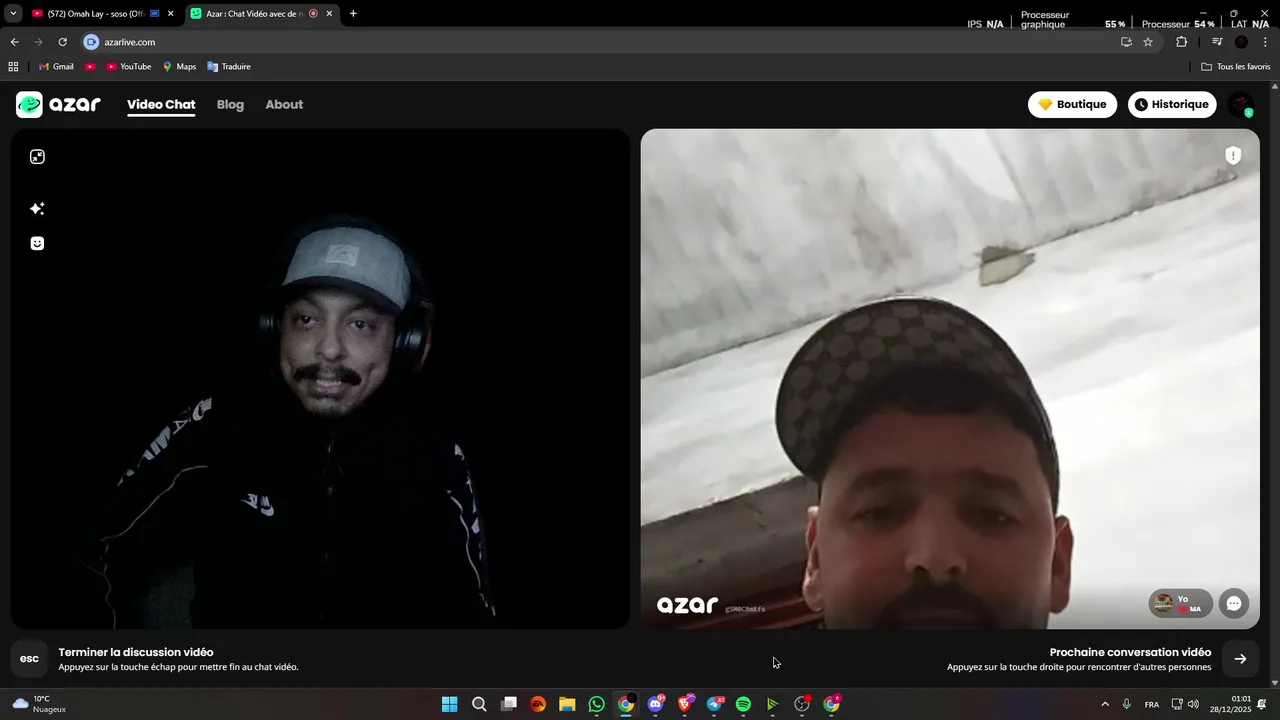The image size is (1280, 720).
Task: Open the Azar profile avatar menu
Action: (1241, 104)
